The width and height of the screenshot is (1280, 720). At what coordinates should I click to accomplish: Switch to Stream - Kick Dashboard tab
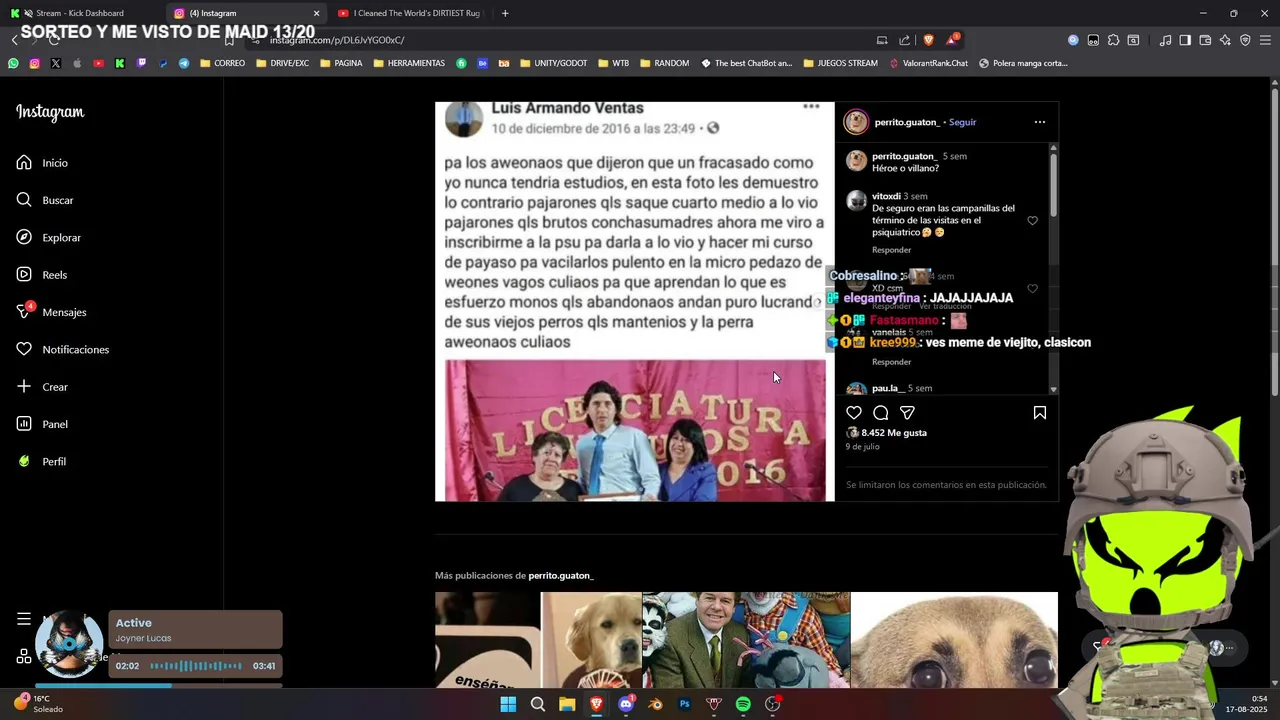tap(80, 13)
